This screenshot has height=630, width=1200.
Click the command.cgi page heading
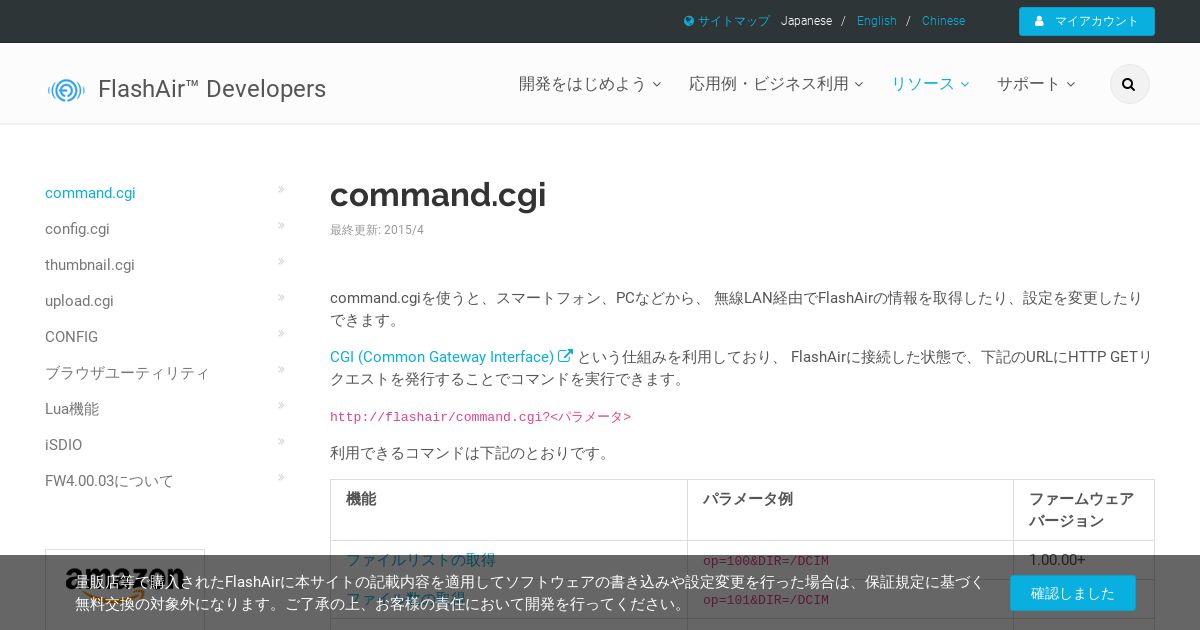coord(438,194)
